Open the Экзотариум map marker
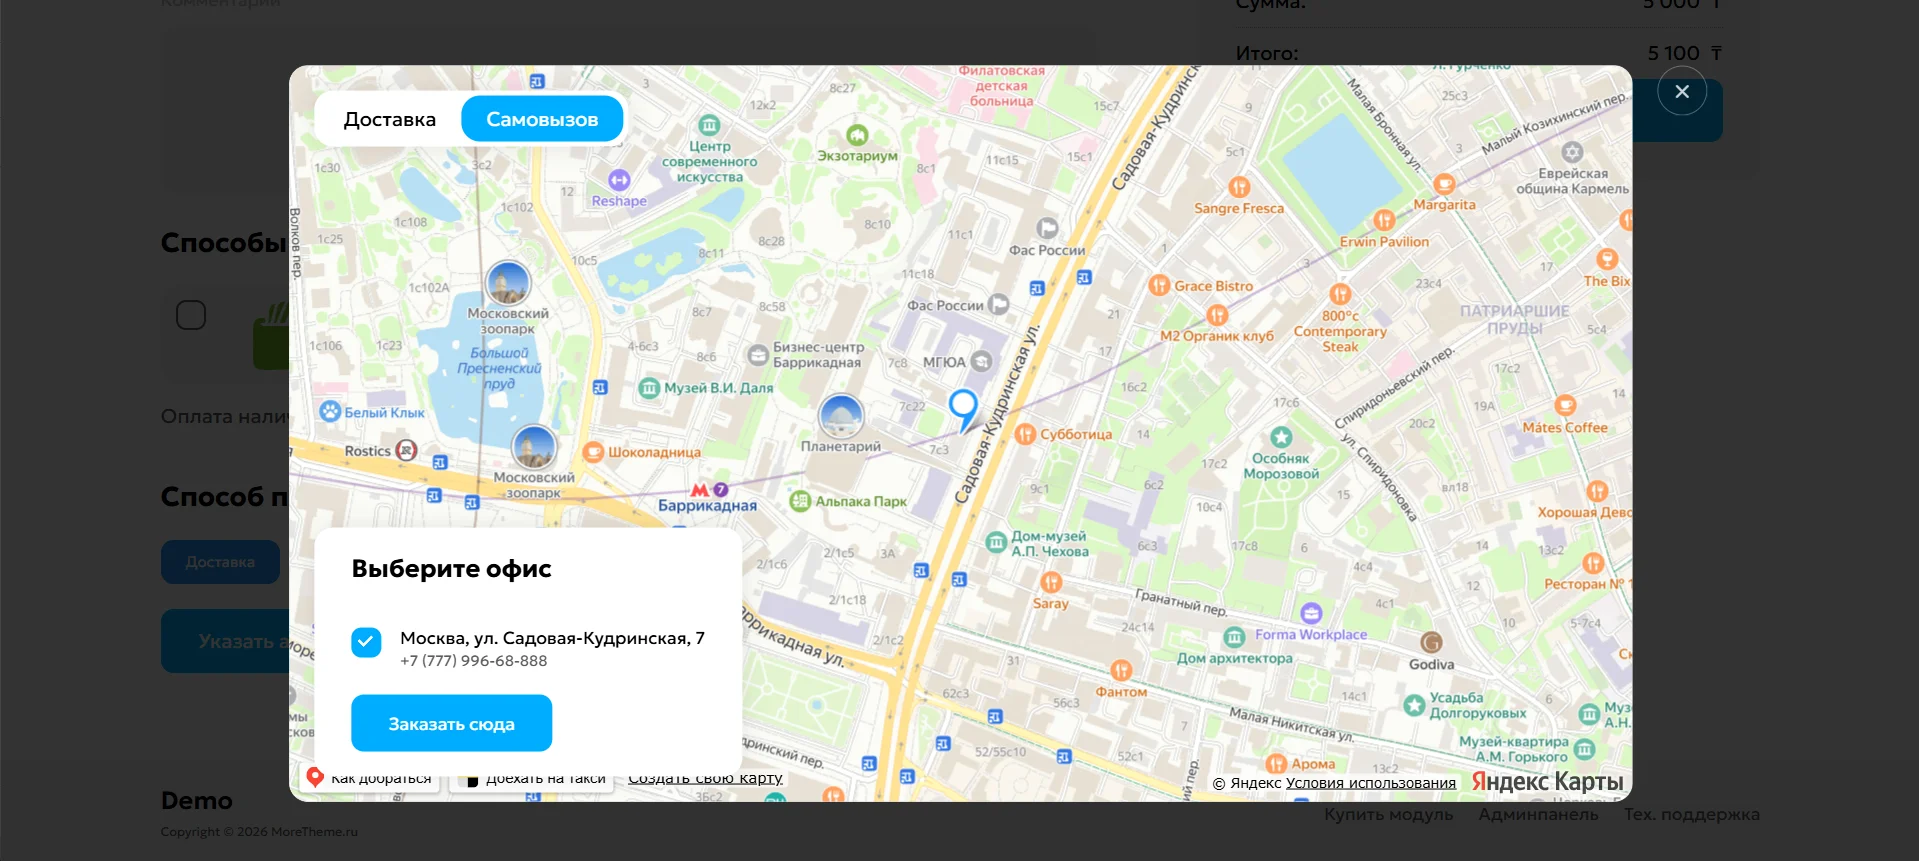This screenshot has height=861, width=1919. [x=857, y=135]
